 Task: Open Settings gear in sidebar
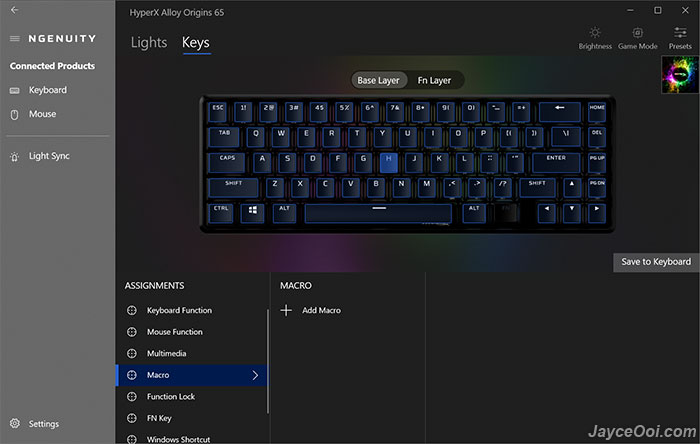click(x=15, y=423)
